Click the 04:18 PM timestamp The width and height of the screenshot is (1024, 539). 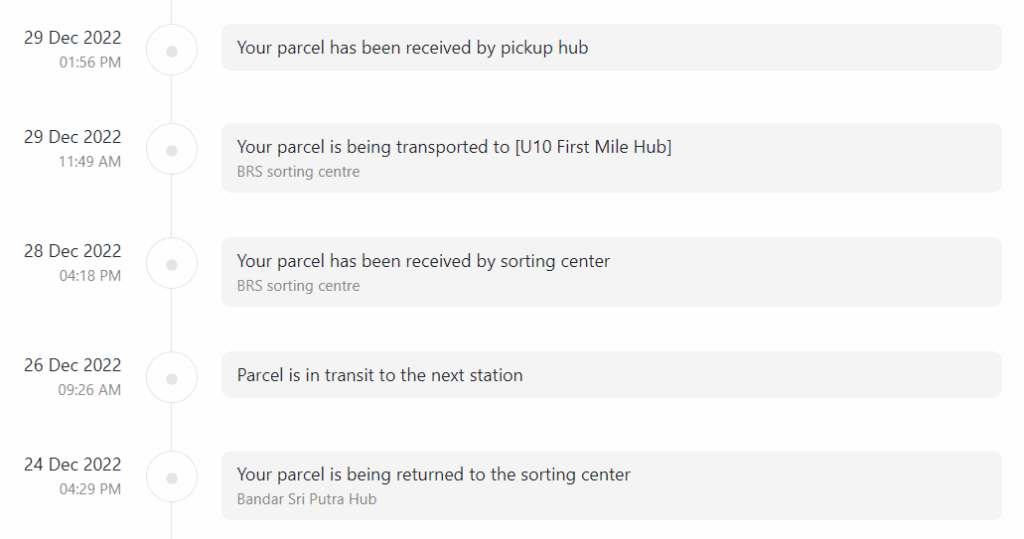(90, 276)
